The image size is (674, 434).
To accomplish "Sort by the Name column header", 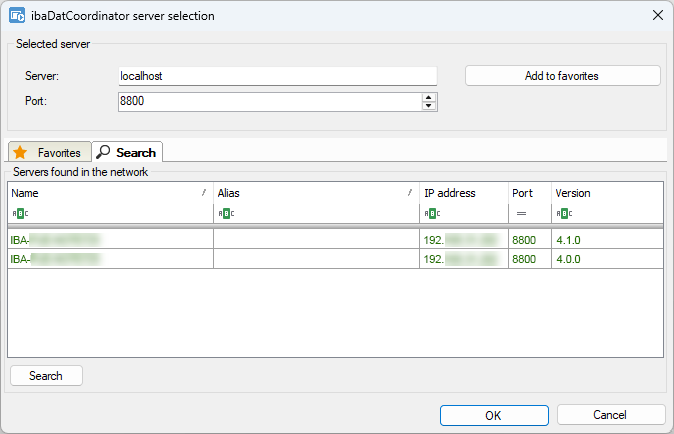I will coord(110,193).
